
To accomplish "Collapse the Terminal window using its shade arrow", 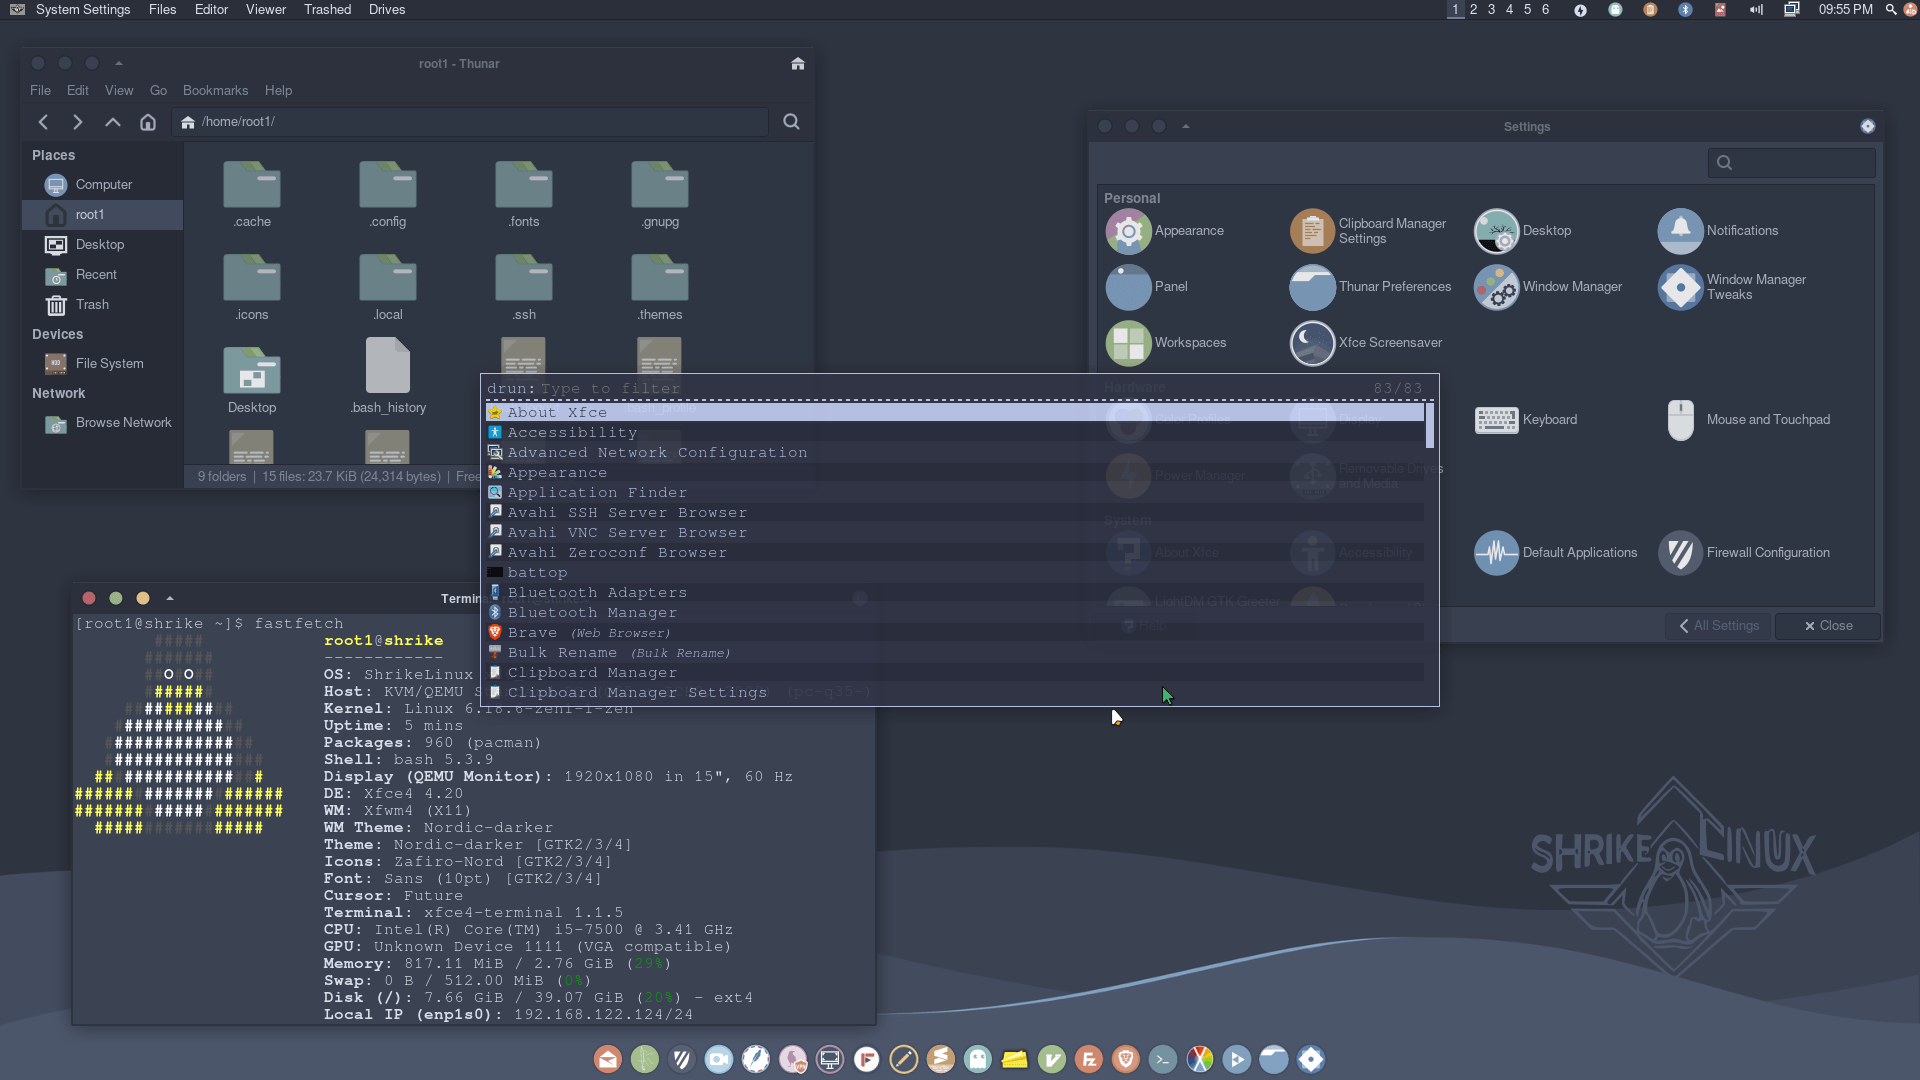I will (x=169, y=597).
